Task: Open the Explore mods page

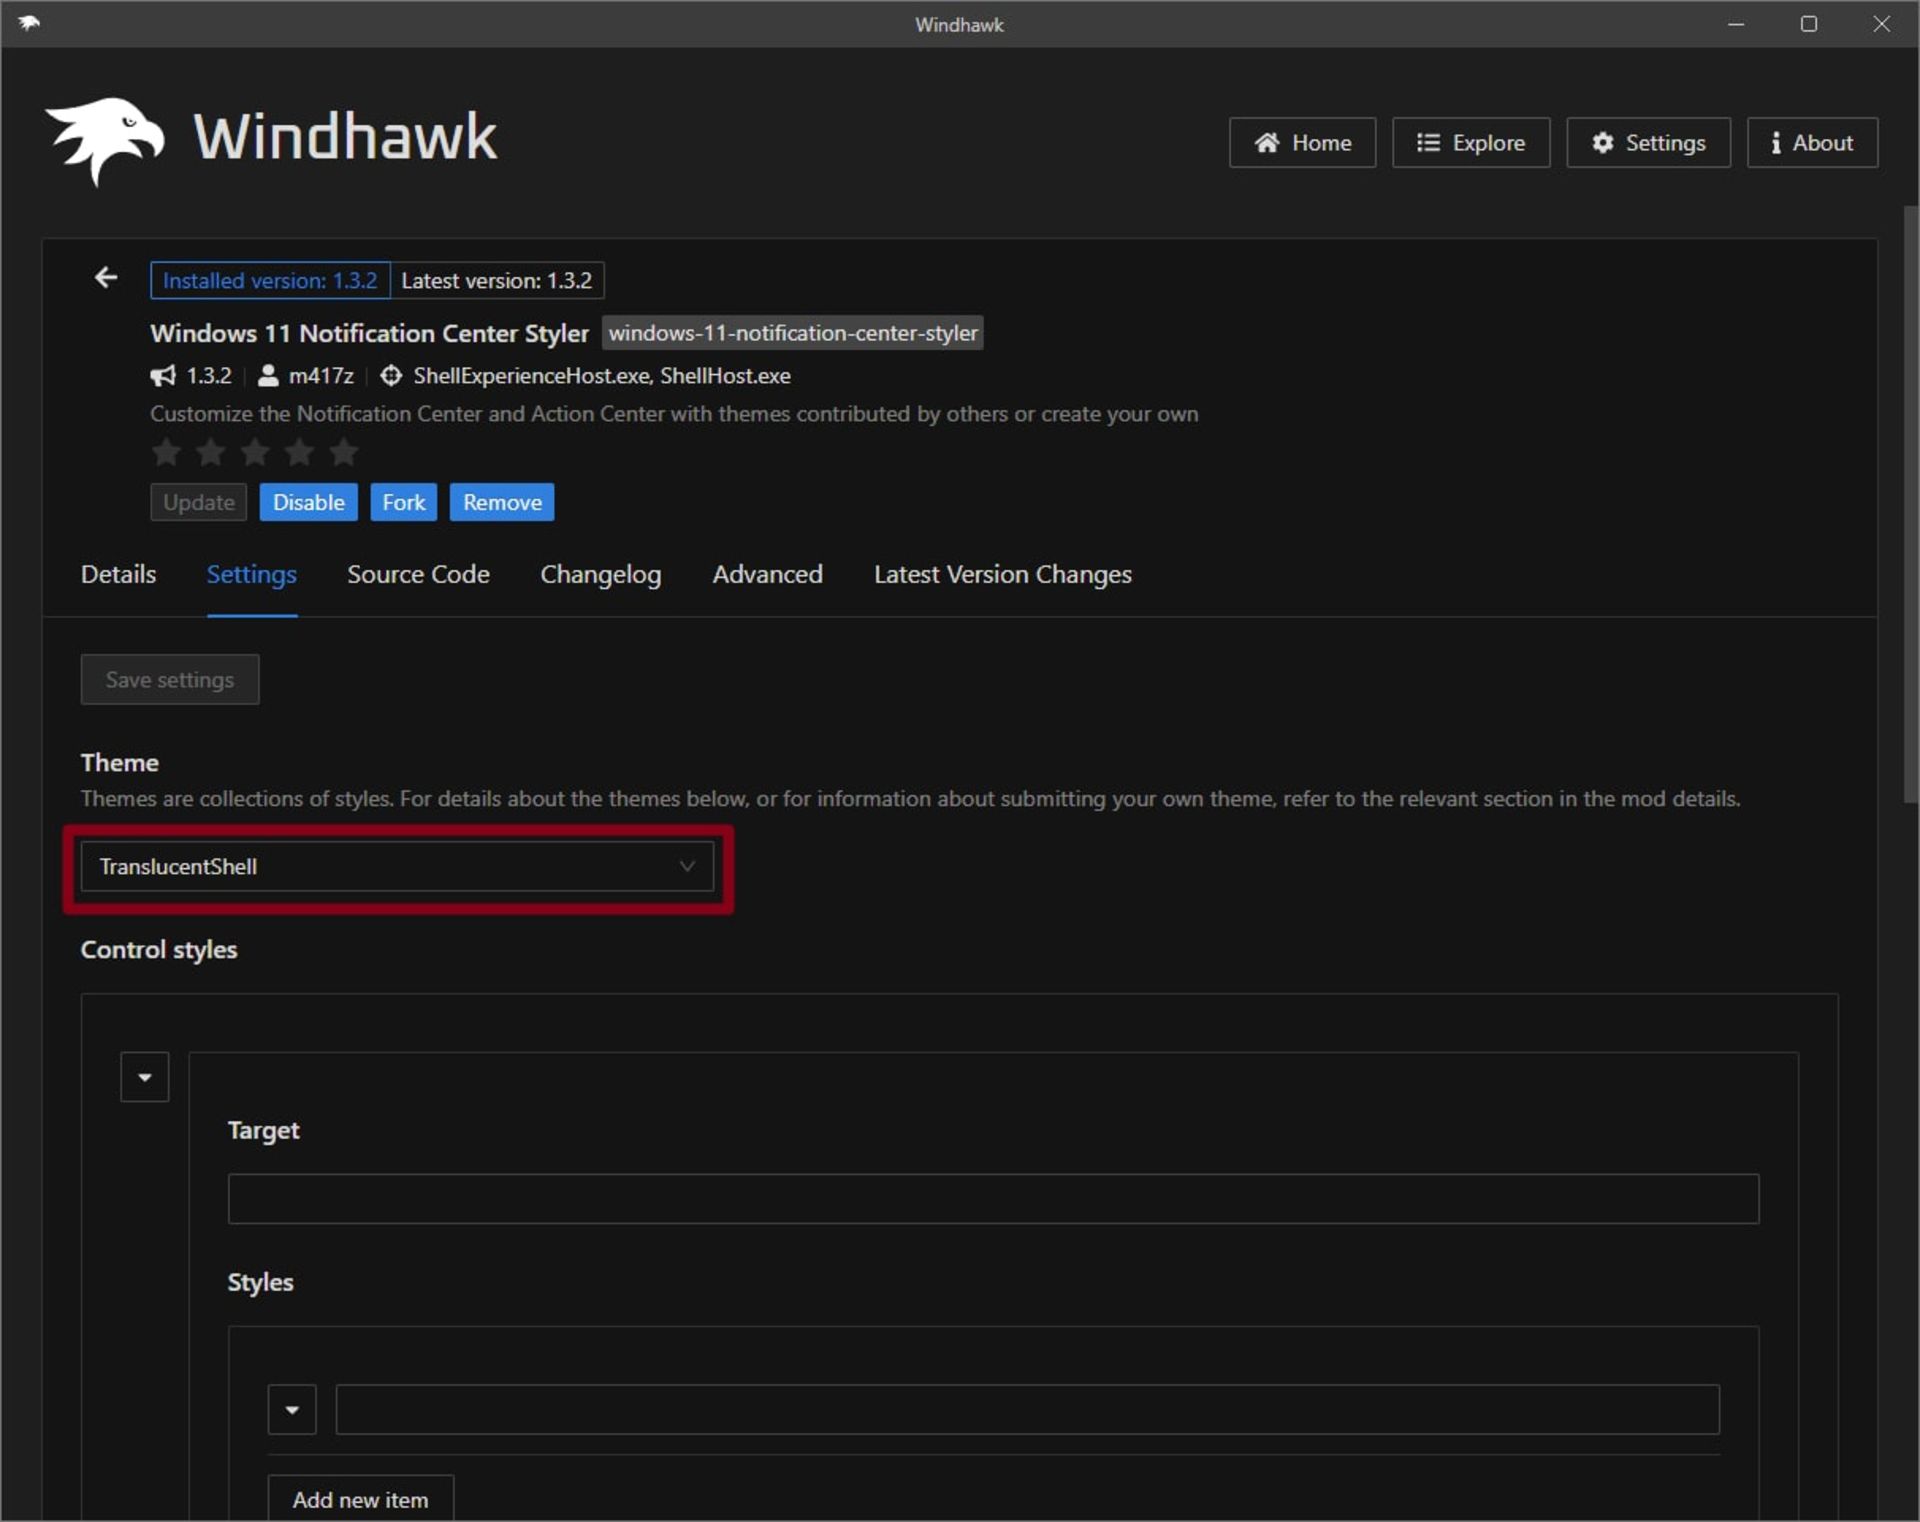Action: pyautogui.click(x=1470, y=143)
